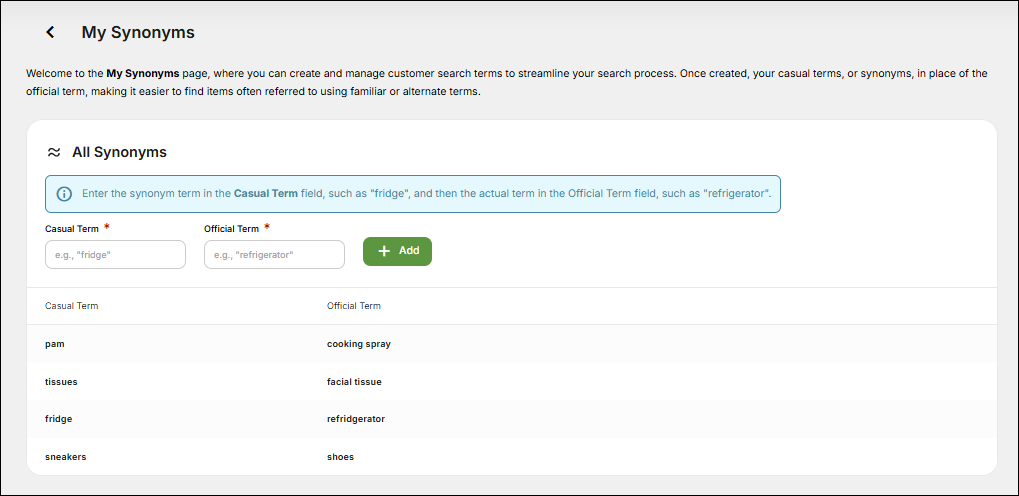The width and height of the screenshot is (1019, 496).
Task: Click the info icon in the hint banner
Action: coord(64,193)
